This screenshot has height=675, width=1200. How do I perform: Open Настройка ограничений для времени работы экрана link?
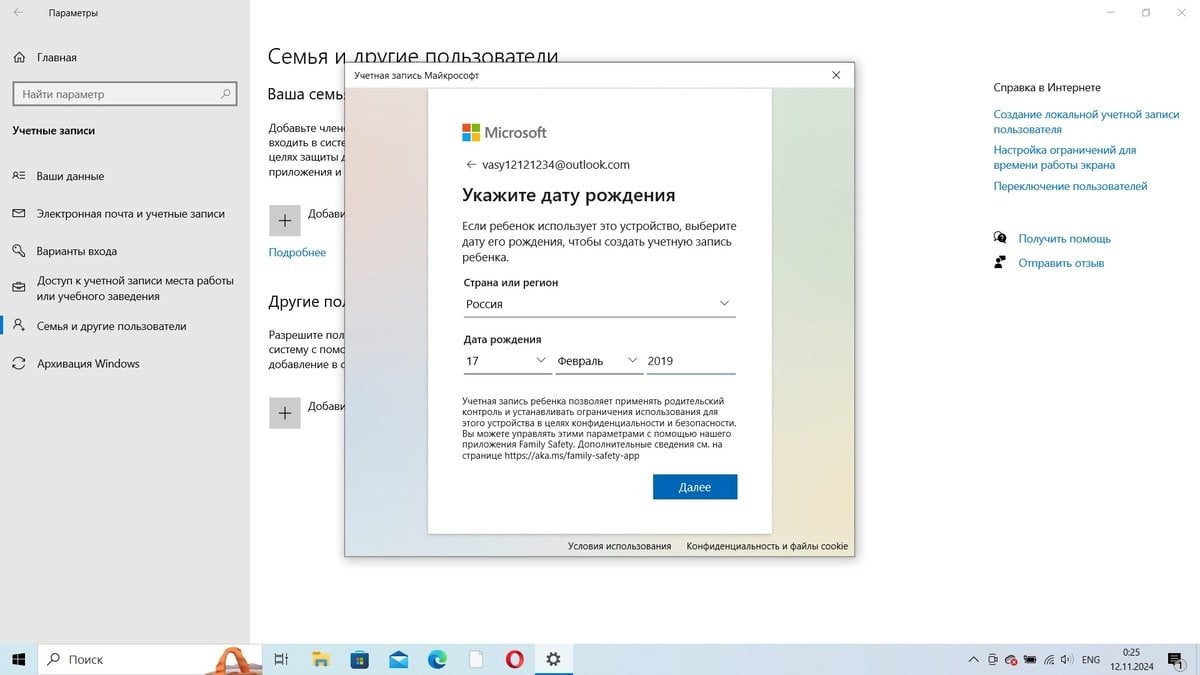(1064, 157)
